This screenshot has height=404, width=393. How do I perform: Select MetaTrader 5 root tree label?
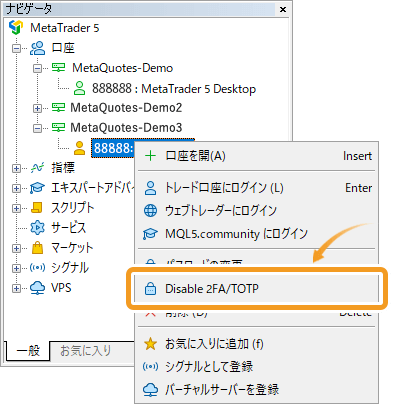click(x=65, y=28)
